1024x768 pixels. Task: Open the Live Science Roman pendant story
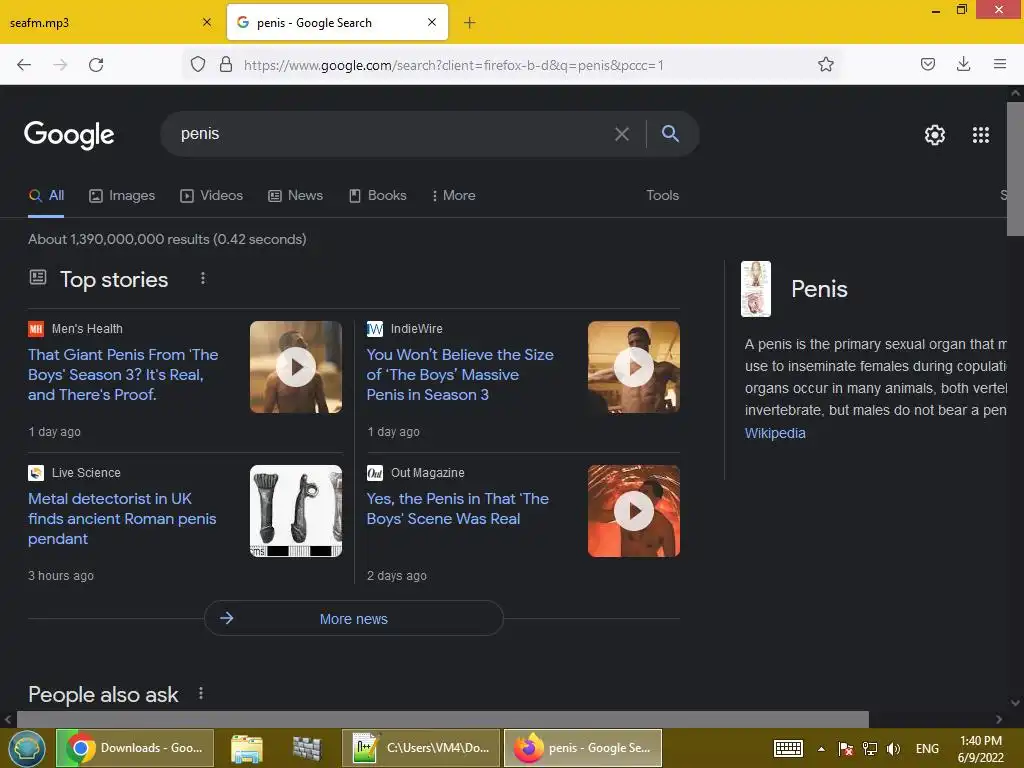[x=122, y=519]
